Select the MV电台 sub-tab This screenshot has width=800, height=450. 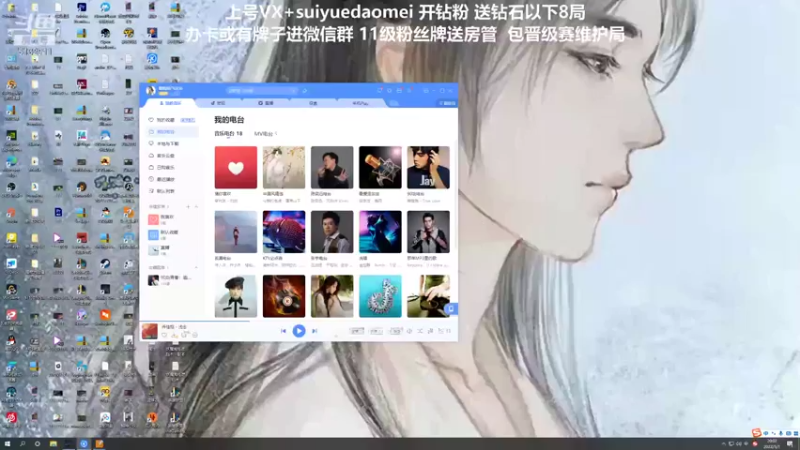[265, 134]
